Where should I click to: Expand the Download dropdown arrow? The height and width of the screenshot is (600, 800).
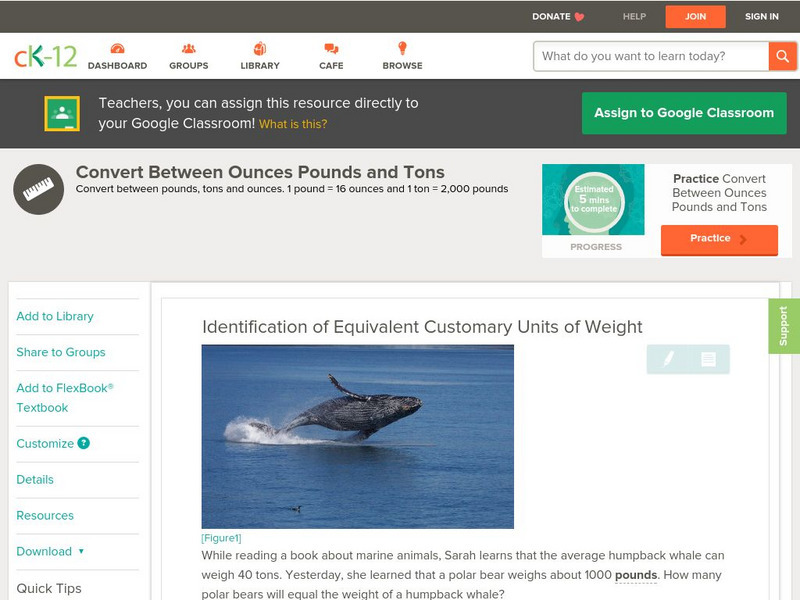81,551
